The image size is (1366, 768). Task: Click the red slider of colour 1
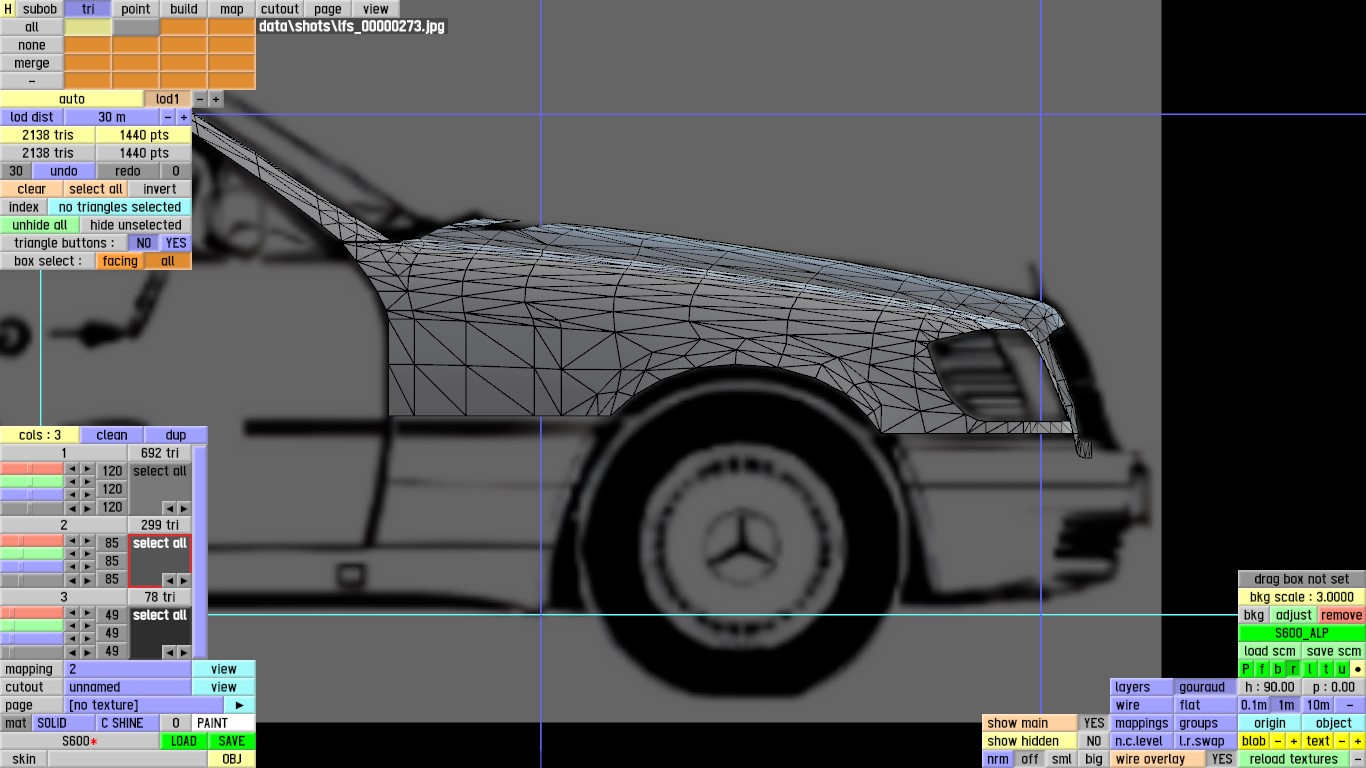click(32, 469)
